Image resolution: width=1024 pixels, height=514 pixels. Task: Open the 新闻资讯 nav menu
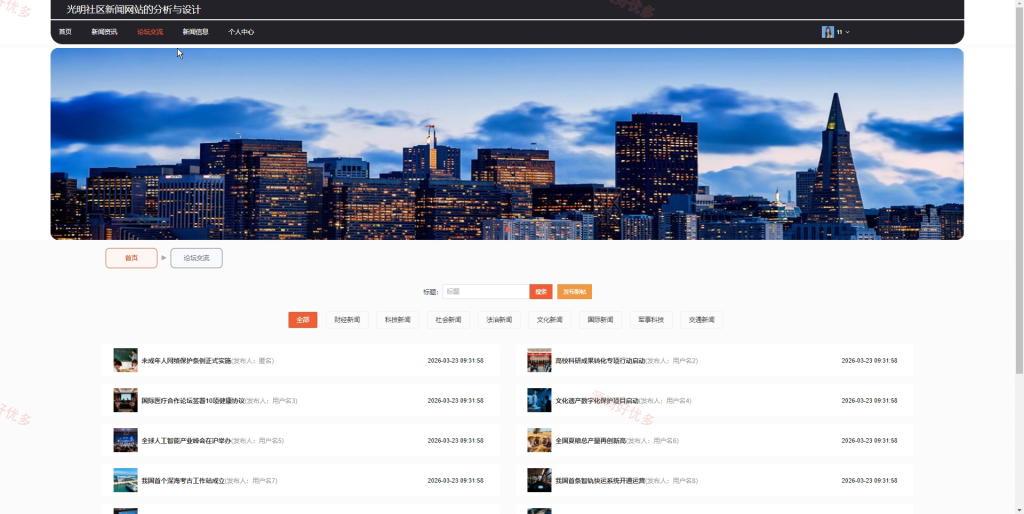(104, 32)
